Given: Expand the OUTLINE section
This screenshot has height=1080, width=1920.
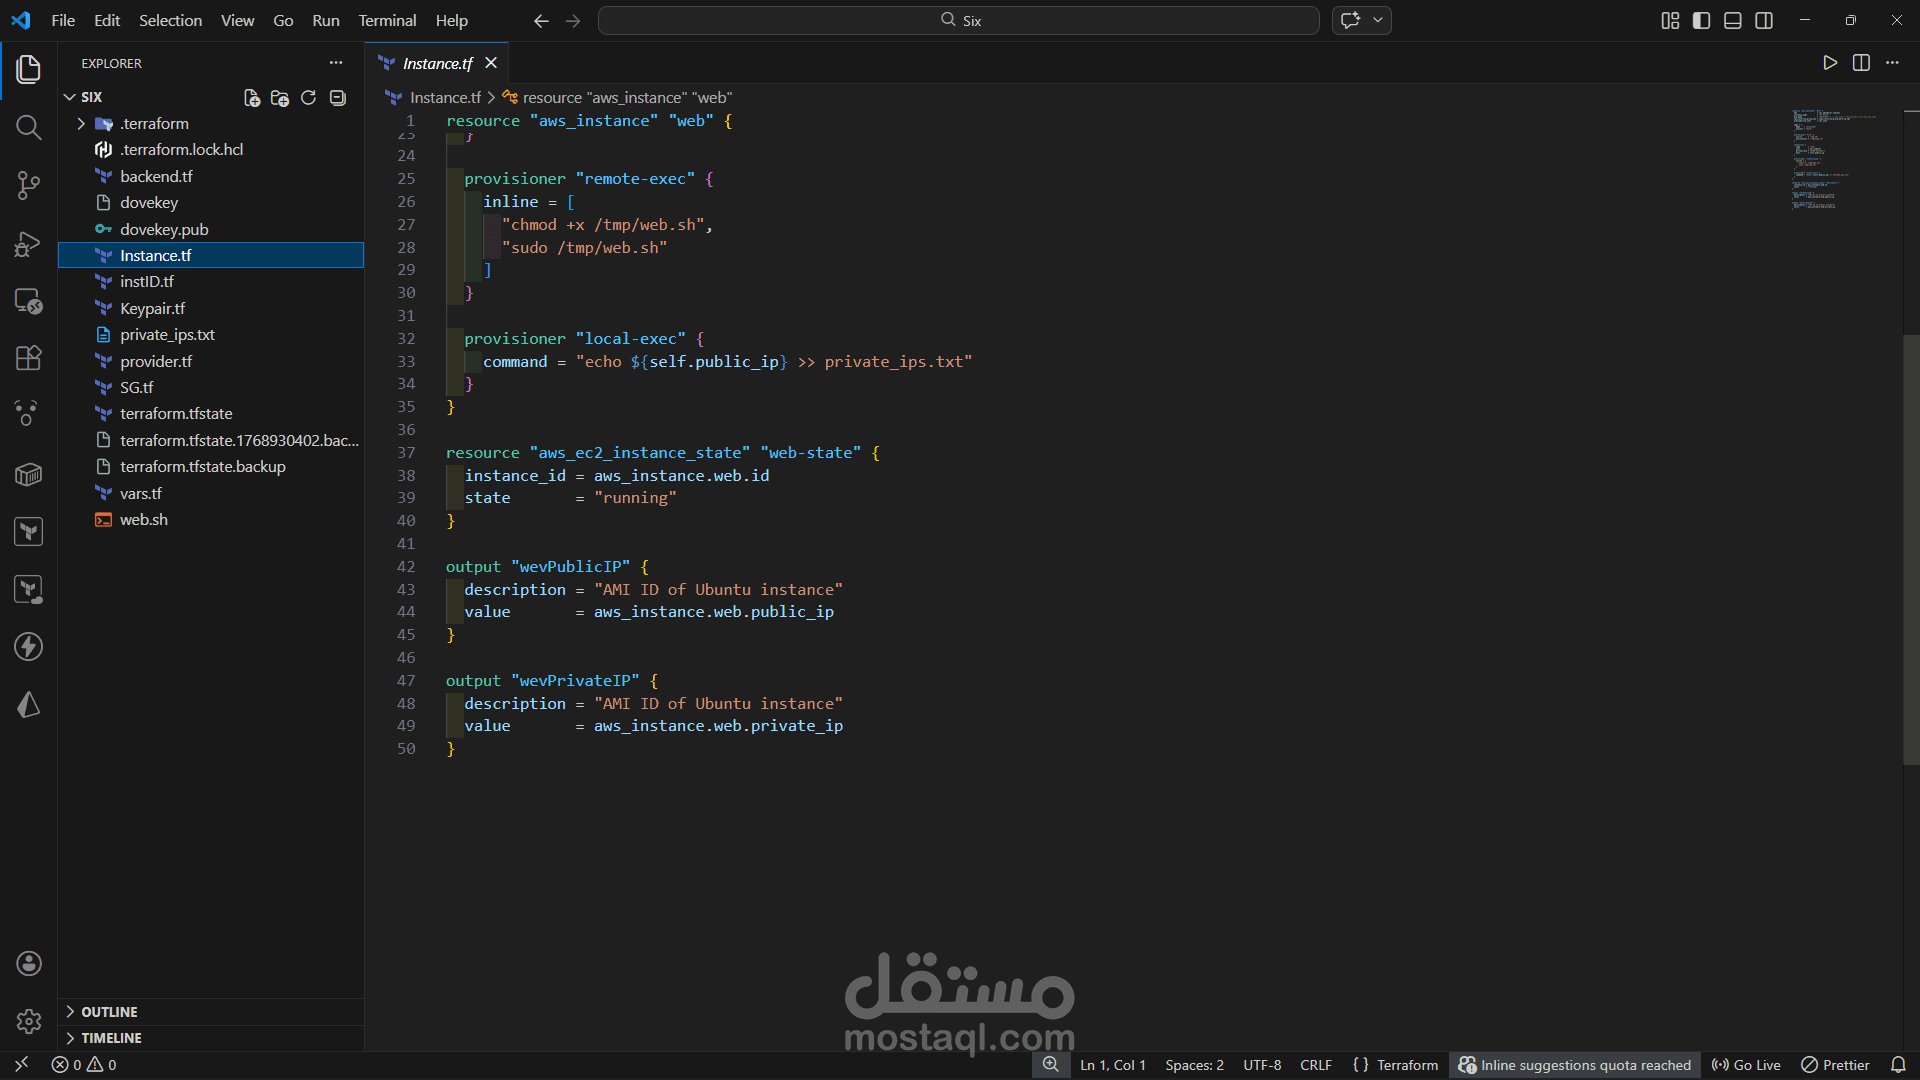Looking at the screenshot, I should point(109,1012).
